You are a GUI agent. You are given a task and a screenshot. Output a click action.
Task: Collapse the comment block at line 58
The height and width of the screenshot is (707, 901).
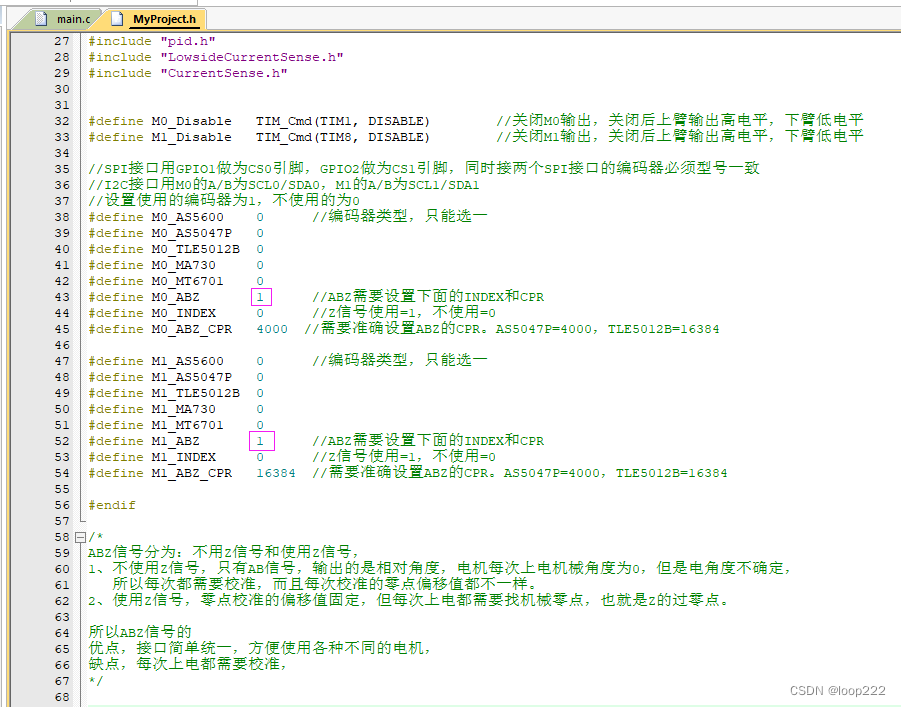pos(80,537)
